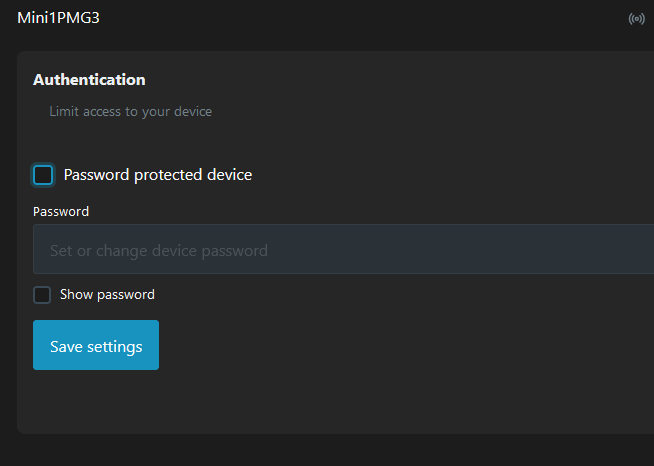Select the 'Password protected device' label text
Viewport: 654px width, 466px height.
tap(158, 175)
